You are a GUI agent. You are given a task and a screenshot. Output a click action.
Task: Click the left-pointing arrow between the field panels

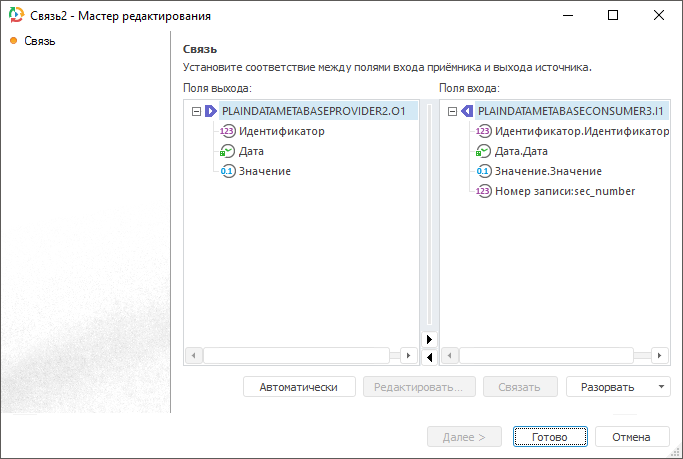pyautogui.click(x=429, y=355)
